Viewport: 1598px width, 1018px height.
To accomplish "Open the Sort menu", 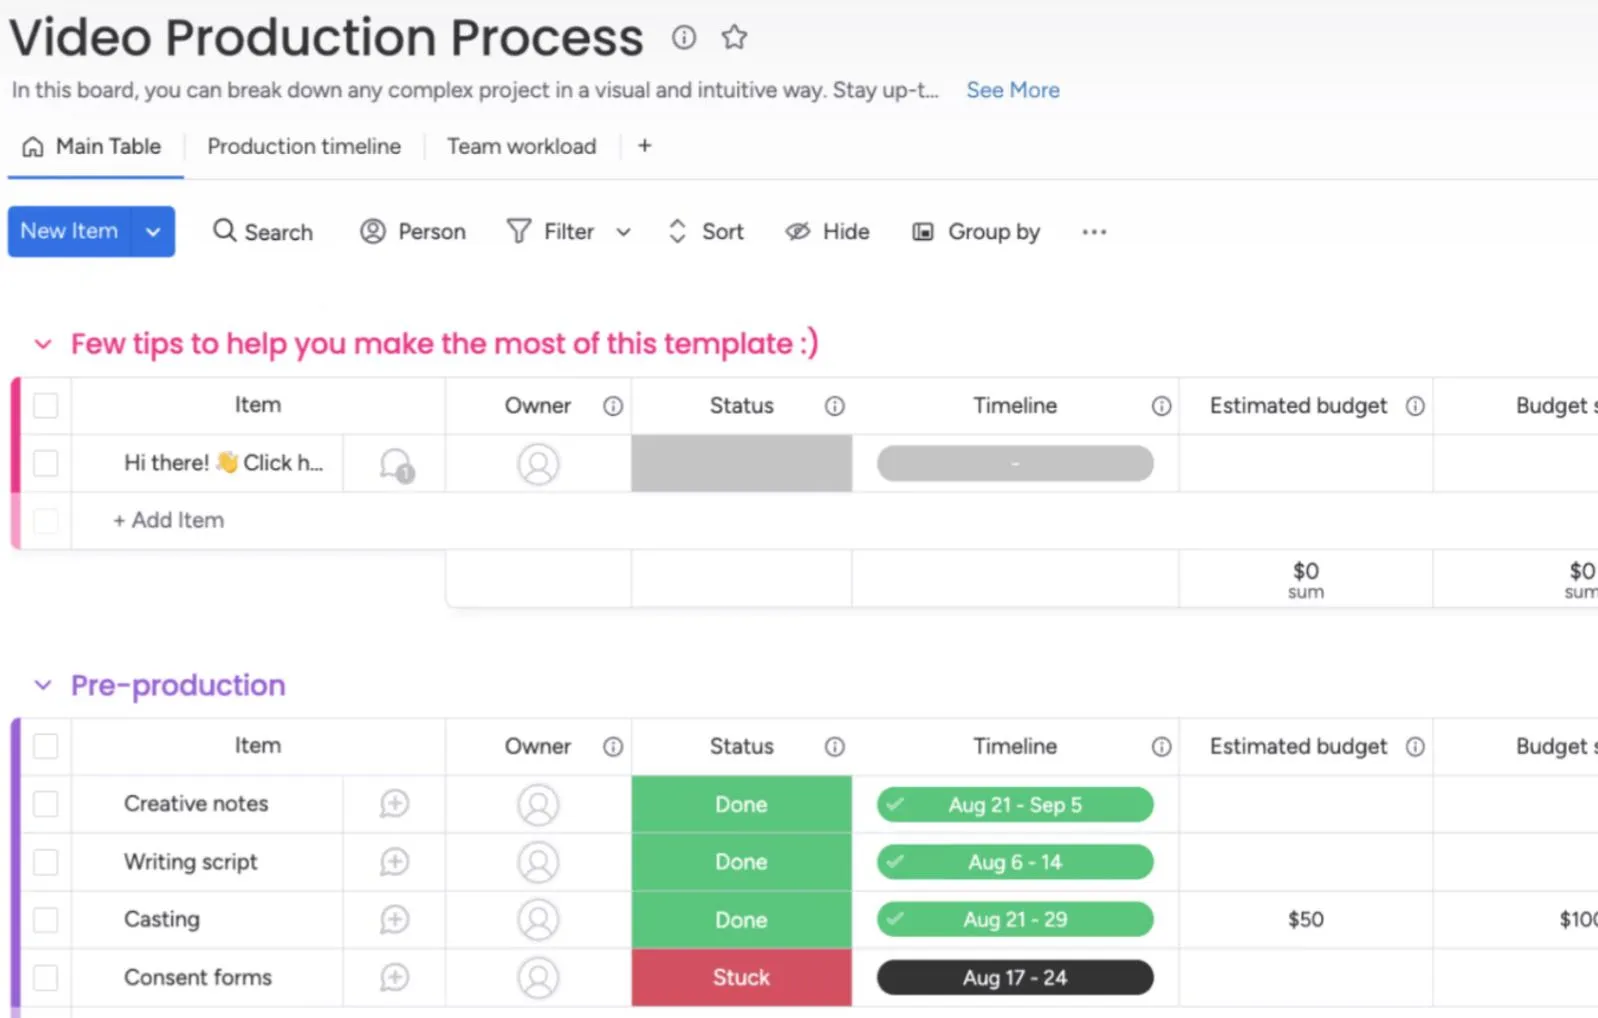I will [706, 232].
